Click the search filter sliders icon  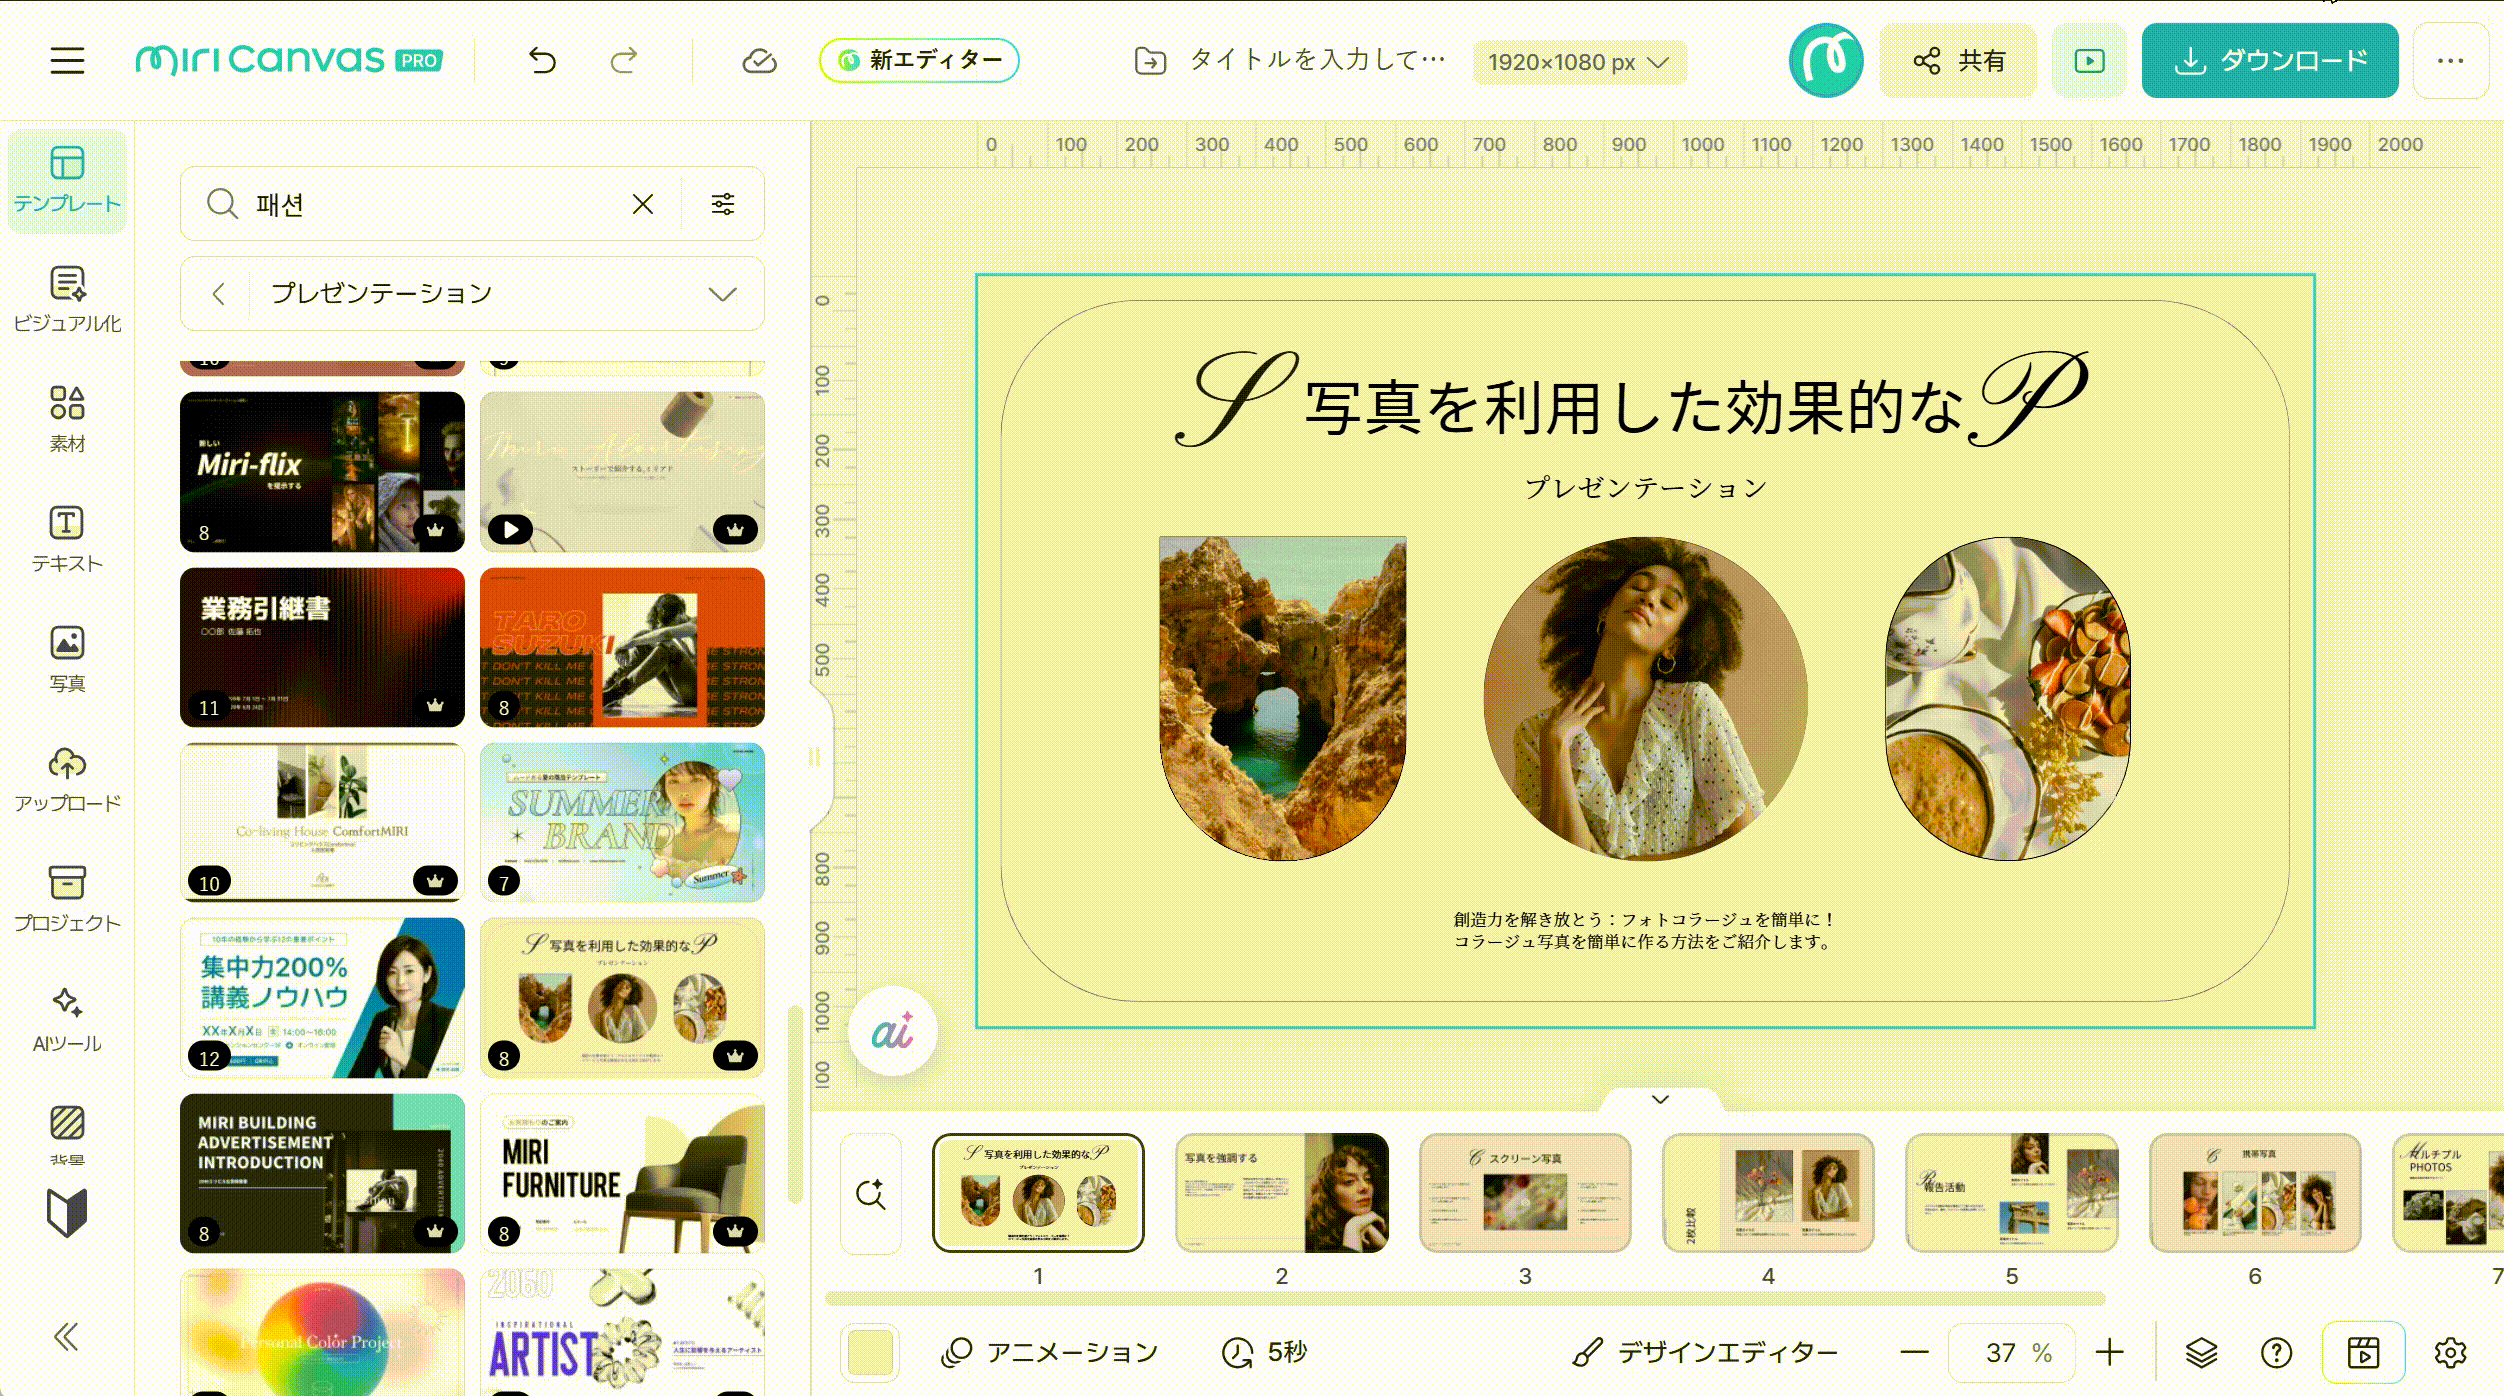click(x=722, y=204)
